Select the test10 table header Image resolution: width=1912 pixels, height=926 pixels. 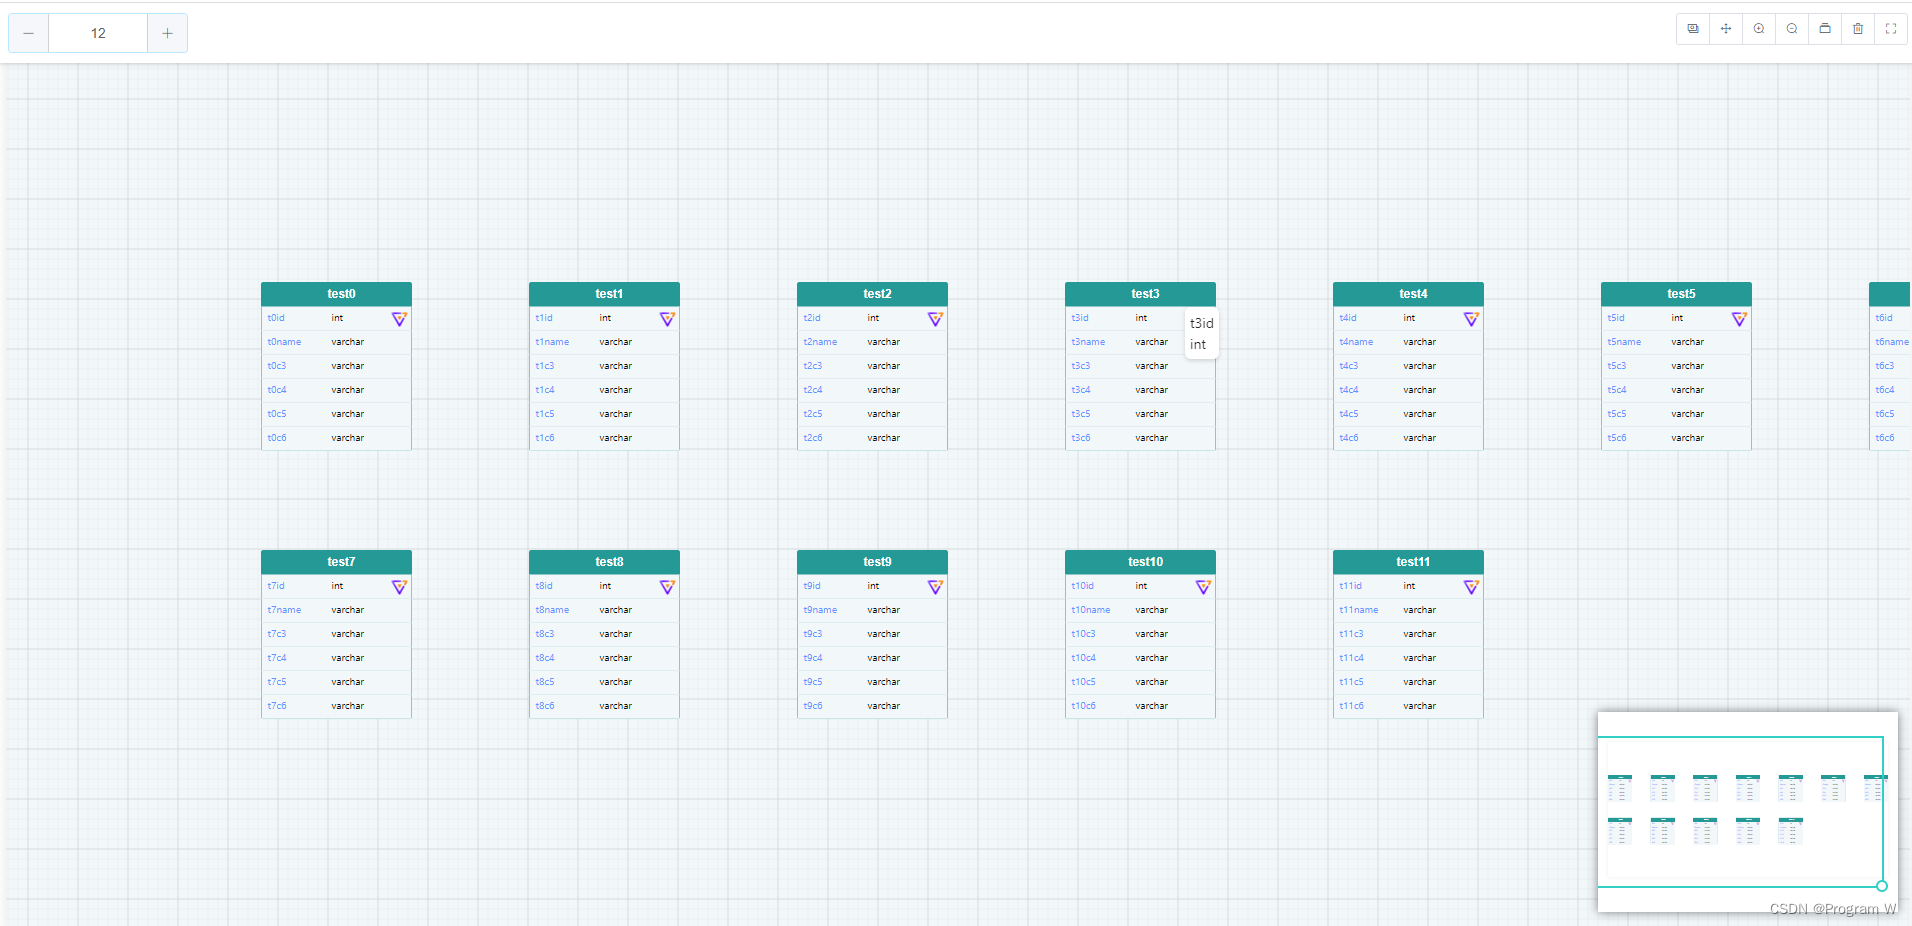coord(1140,562)
